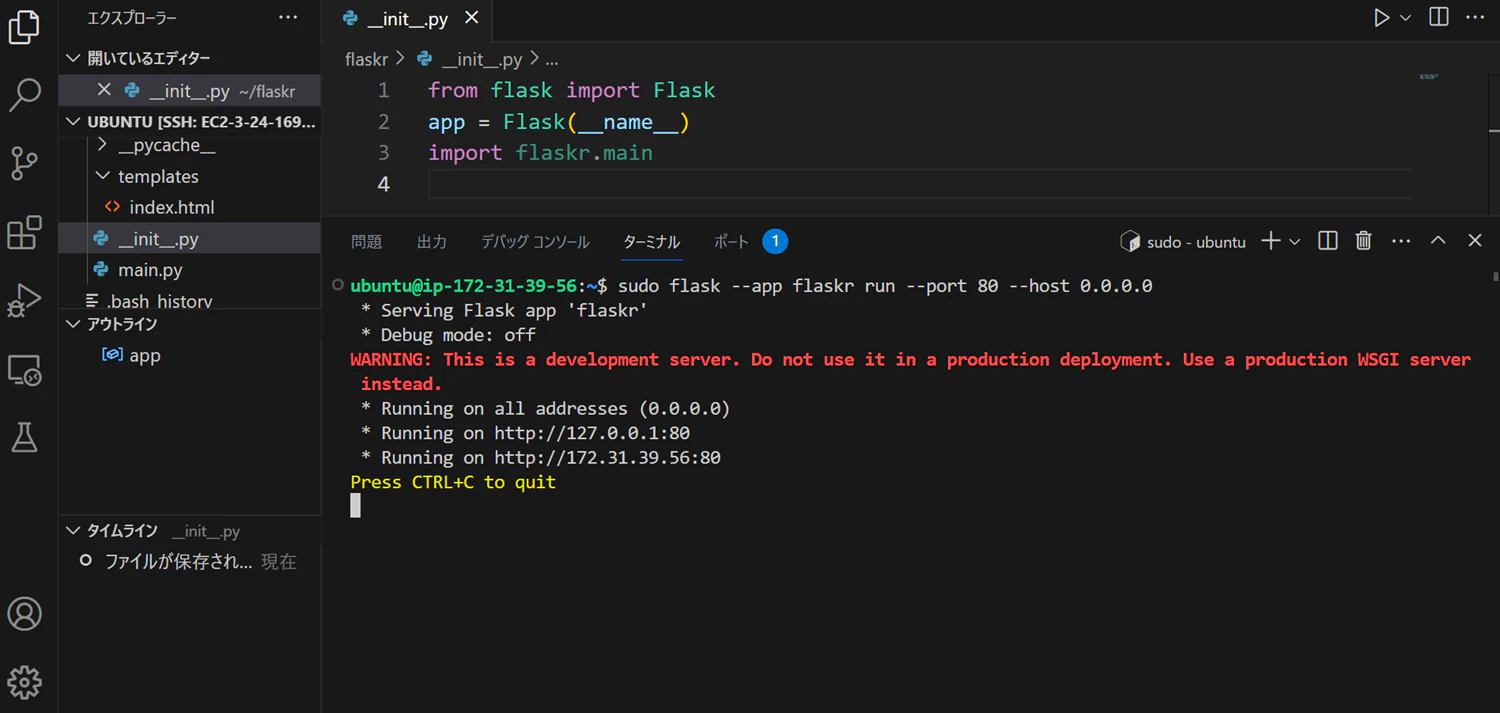This screenshot has height=713, width=1500.
Task: Click 'from flask import Flask' line
Action: point(572,90)
